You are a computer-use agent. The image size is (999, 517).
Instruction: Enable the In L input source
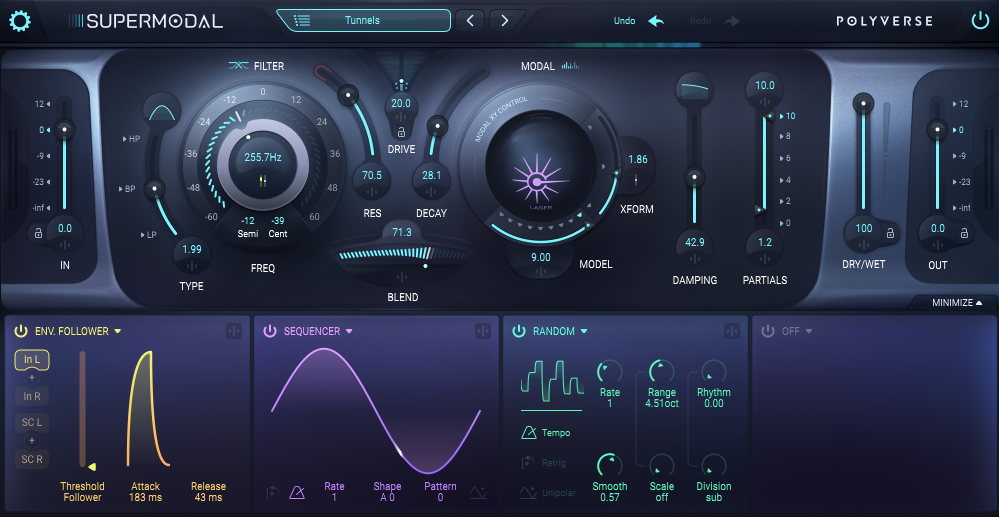[33, 360]
